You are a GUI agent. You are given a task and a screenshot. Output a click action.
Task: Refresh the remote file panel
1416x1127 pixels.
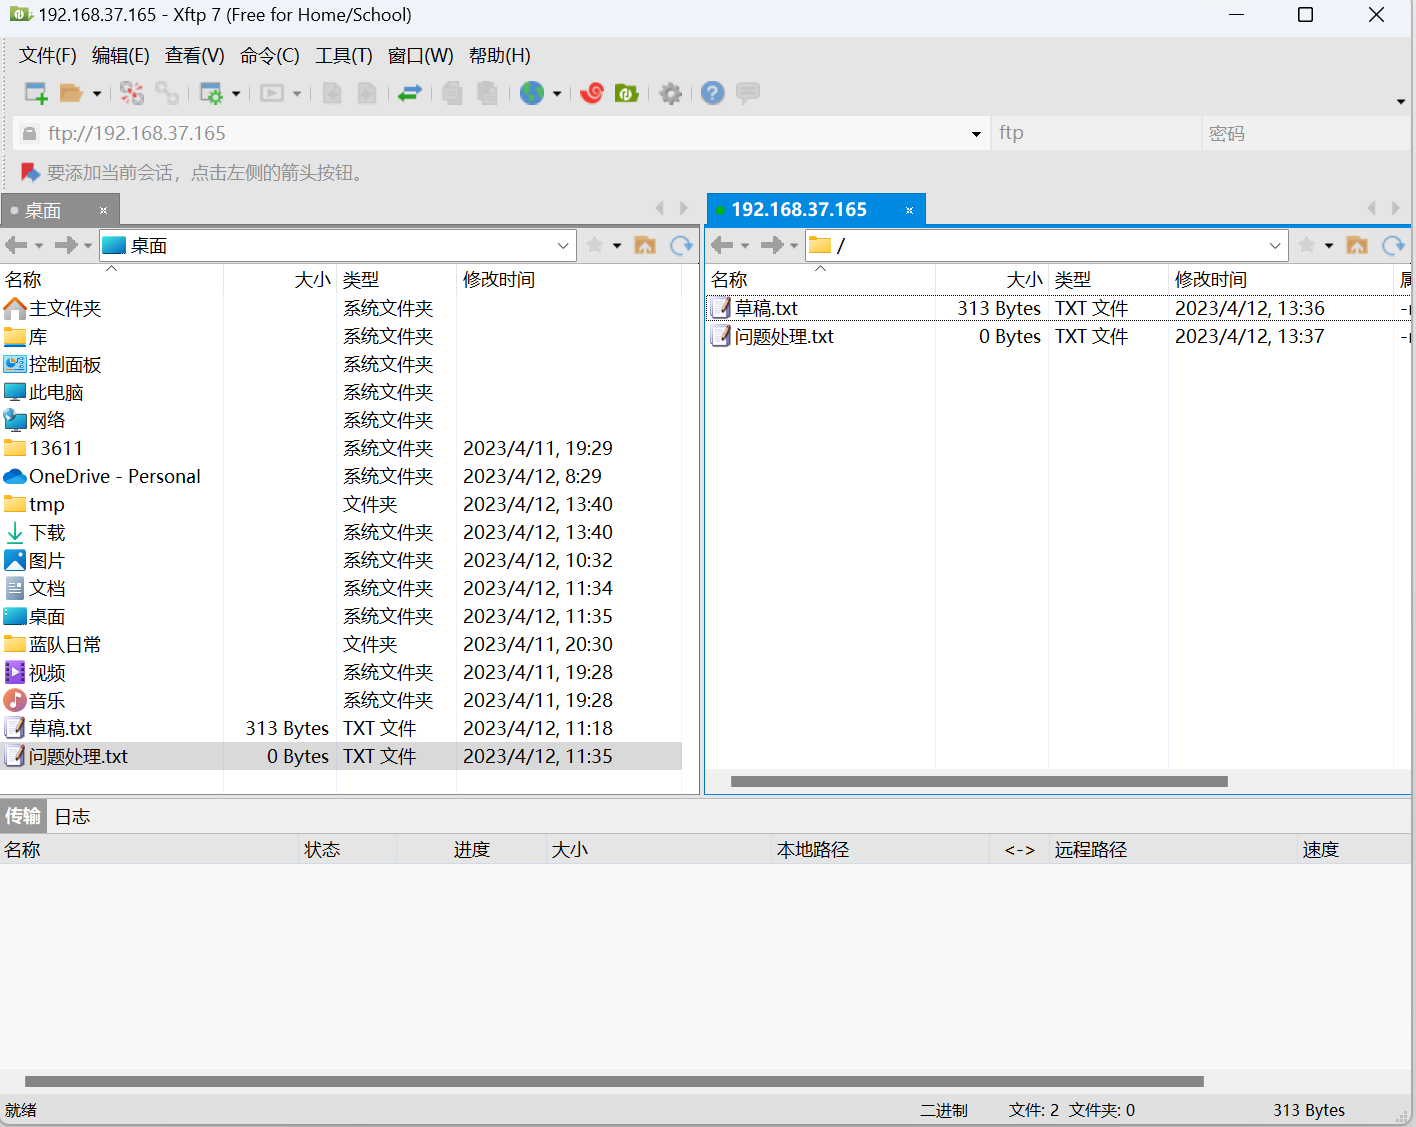1392,245
